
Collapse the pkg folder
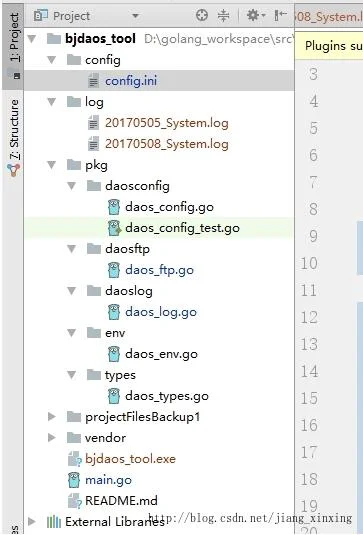click(x=52, y=165)
